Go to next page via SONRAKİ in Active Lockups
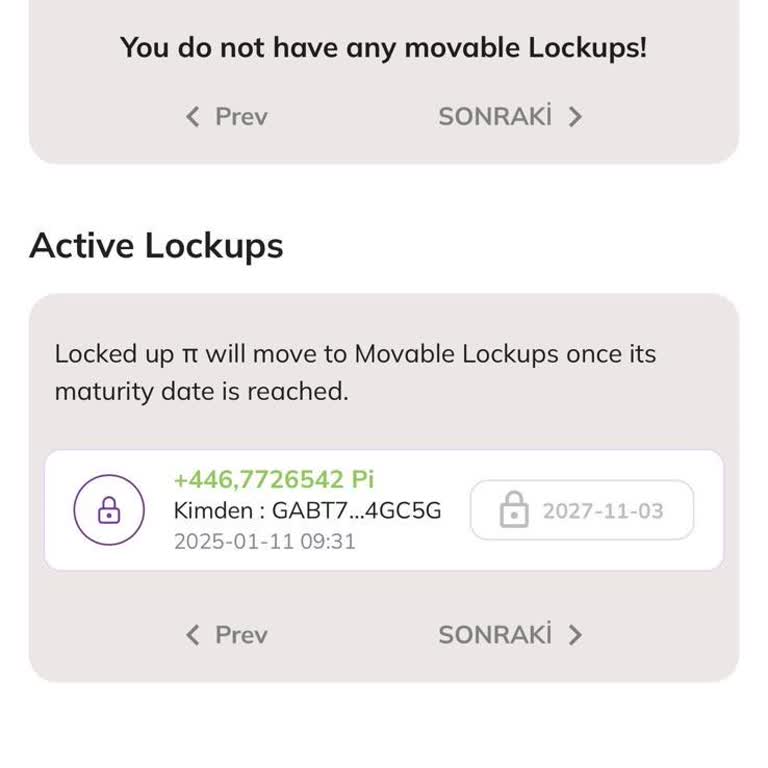 (495, 635)
